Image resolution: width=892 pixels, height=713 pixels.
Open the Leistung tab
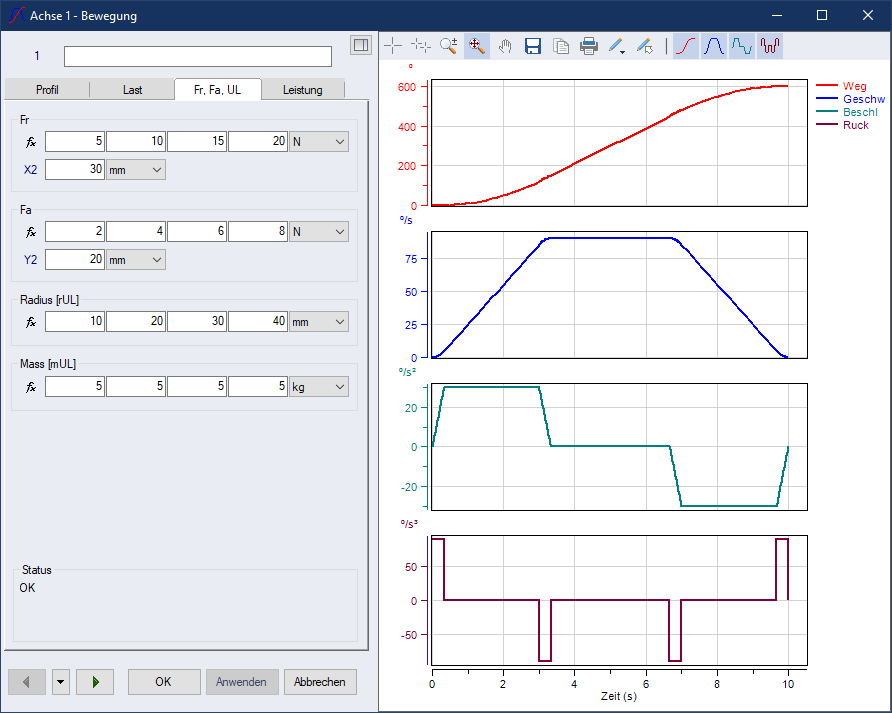(303, 90)
